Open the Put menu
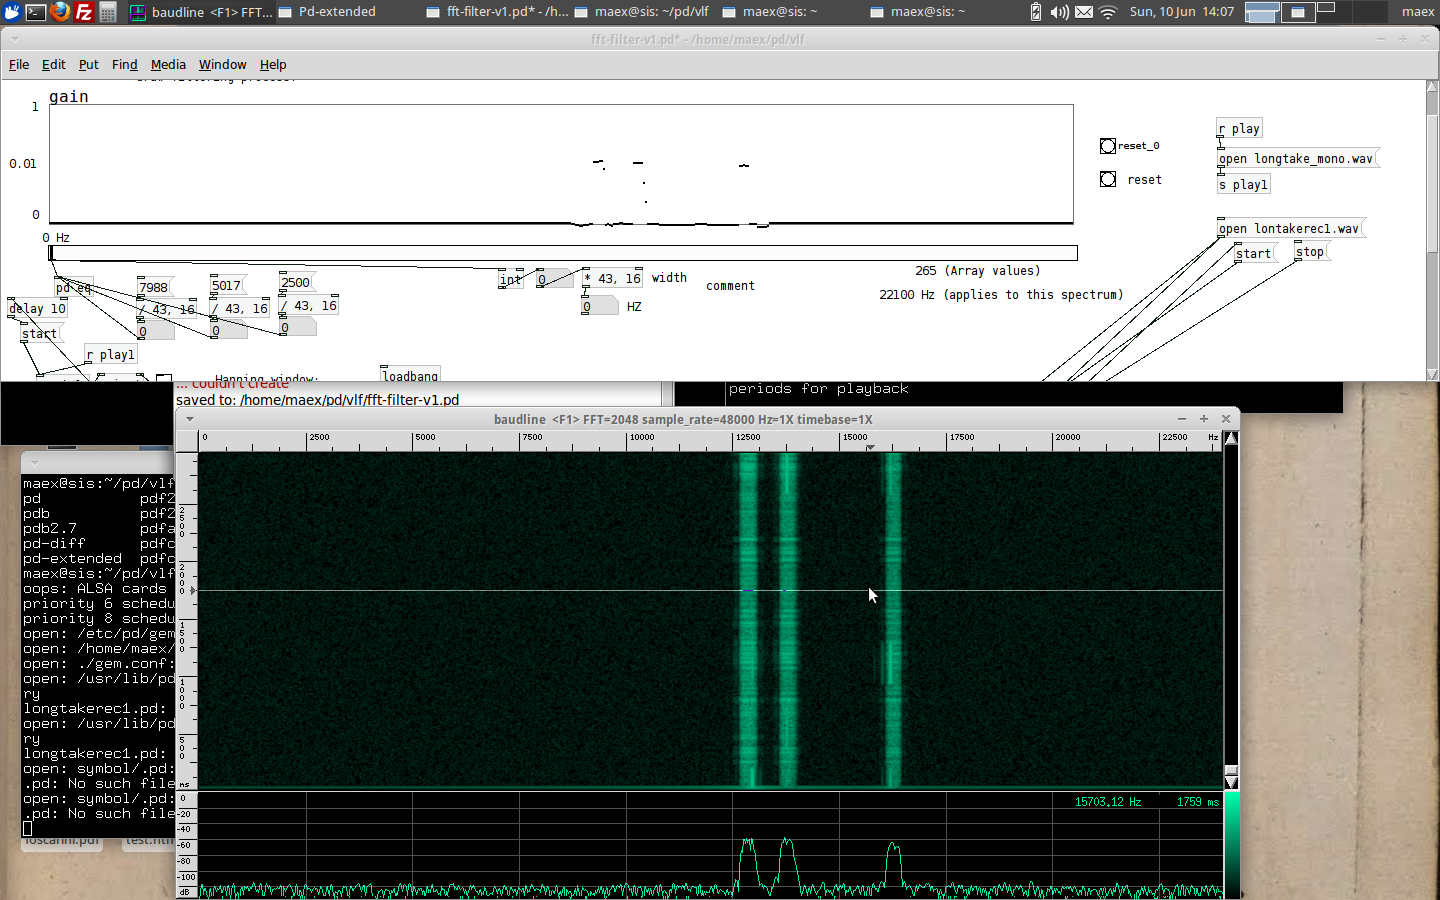This screenshot has height=900, width=1440. point(88,65)
